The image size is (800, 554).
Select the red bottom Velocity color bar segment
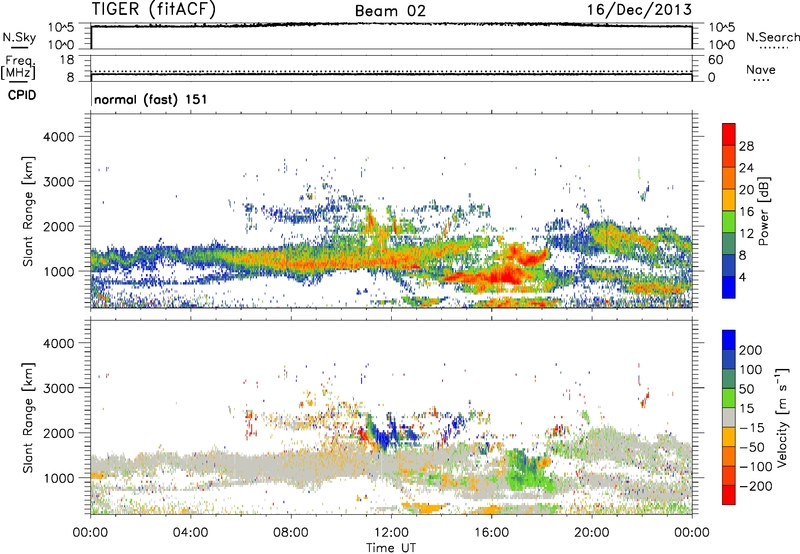[x=729, y=495]
